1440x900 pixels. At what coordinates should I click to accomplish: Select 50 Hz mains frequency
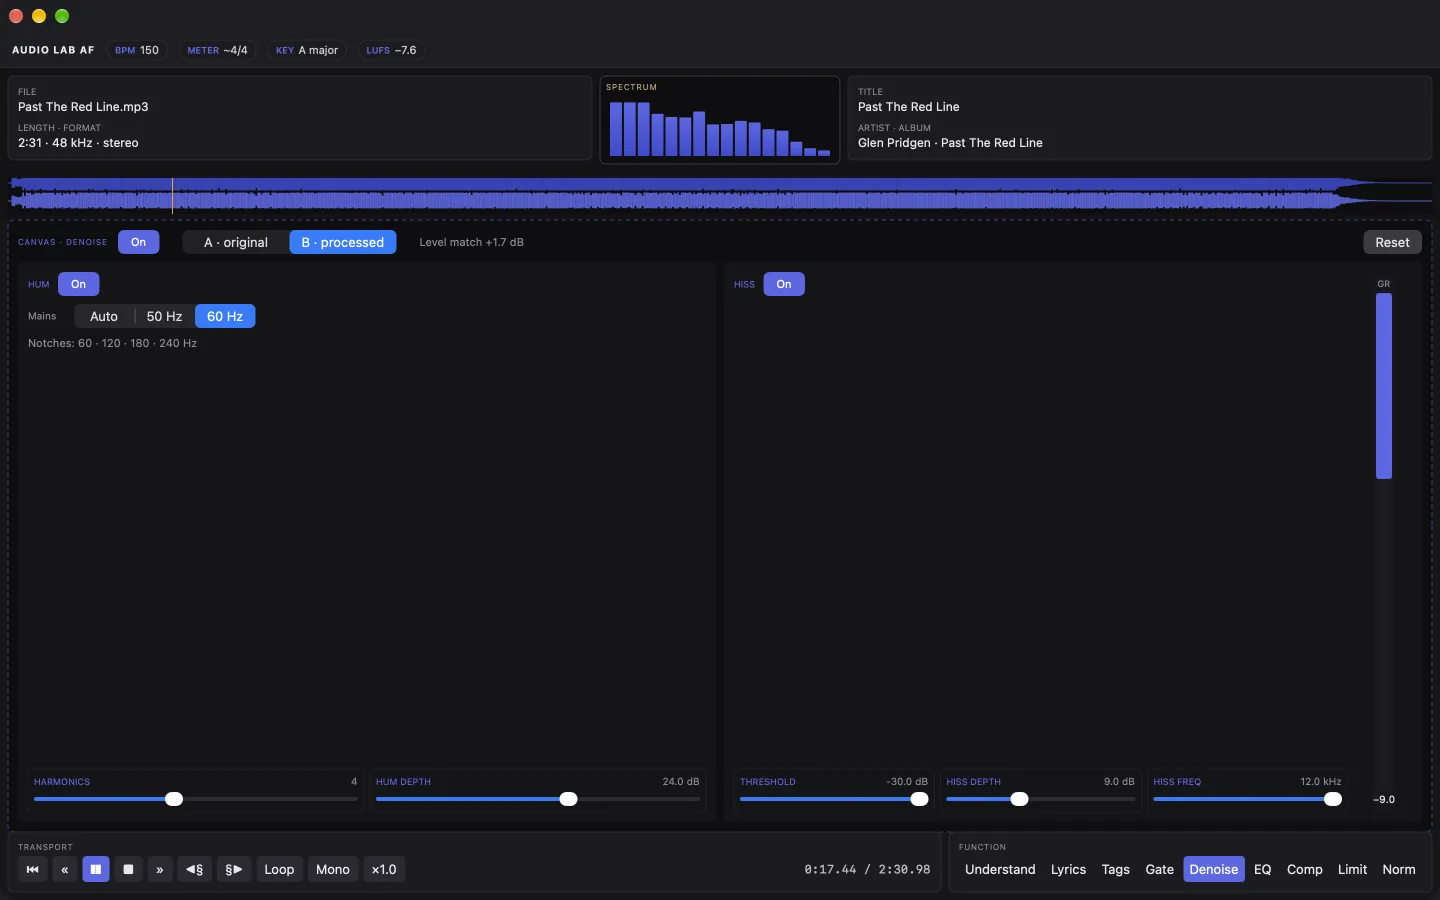click(x=164, y=316)
